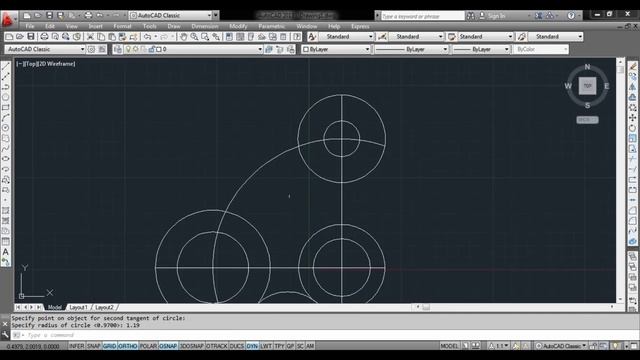Click the Dimension Style icon

pos(382,37)
